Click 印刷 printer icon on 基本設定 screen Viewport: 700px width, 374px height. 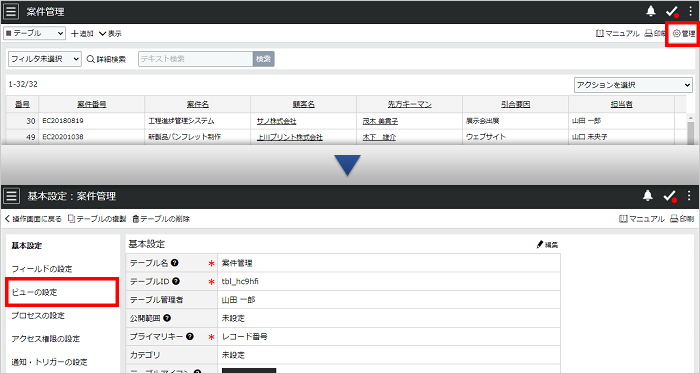point(674,219)
